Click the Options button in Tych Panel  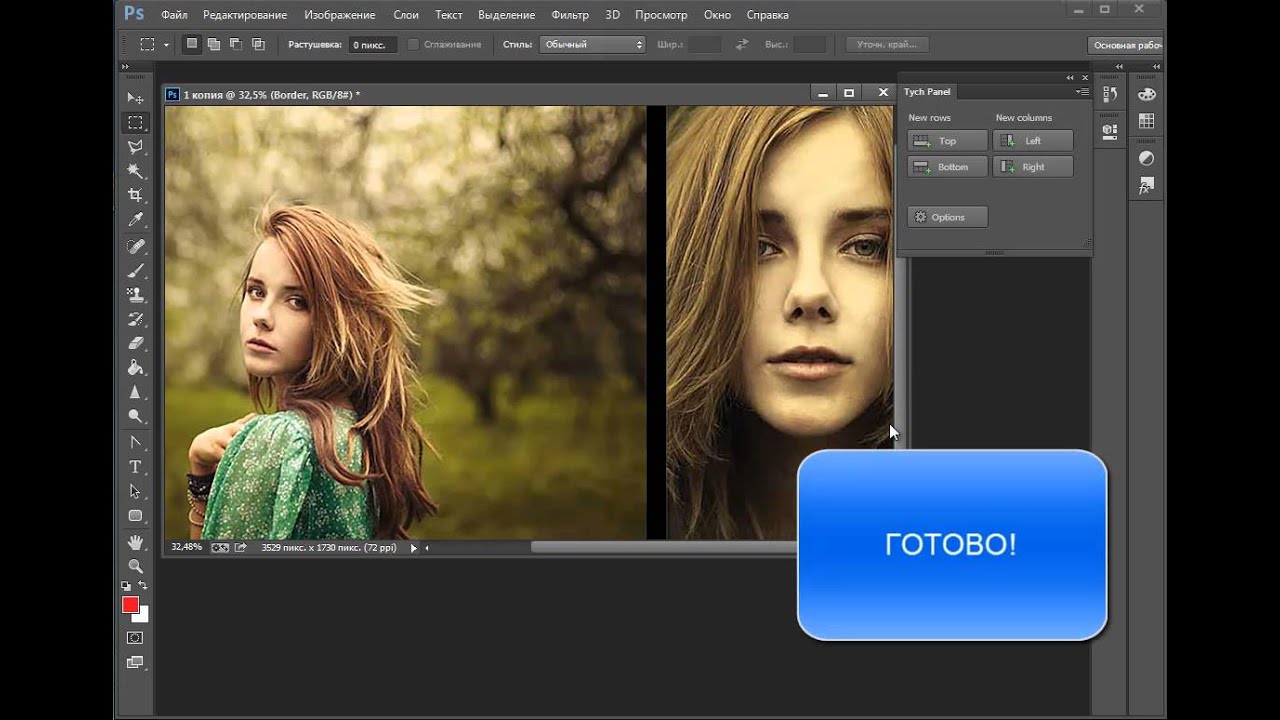947,217
